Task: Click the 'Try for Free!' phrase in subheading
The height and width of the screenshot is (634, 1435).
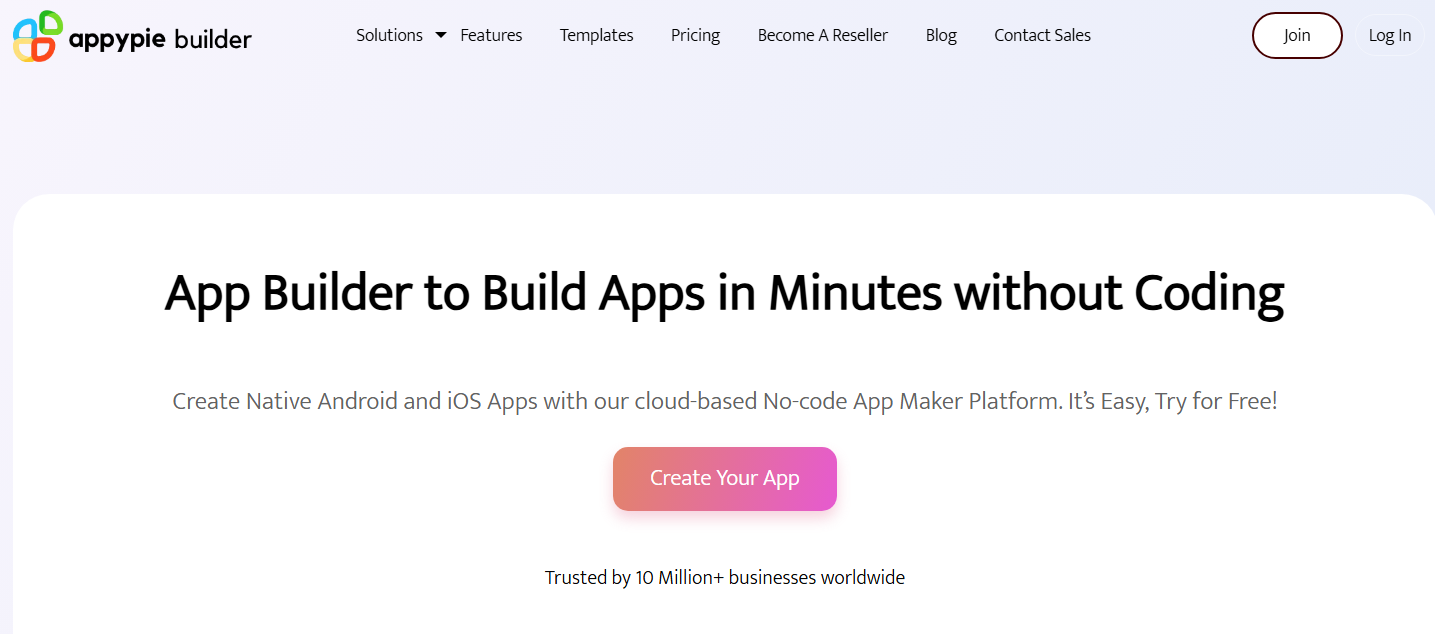Action: coord(1216,402)
